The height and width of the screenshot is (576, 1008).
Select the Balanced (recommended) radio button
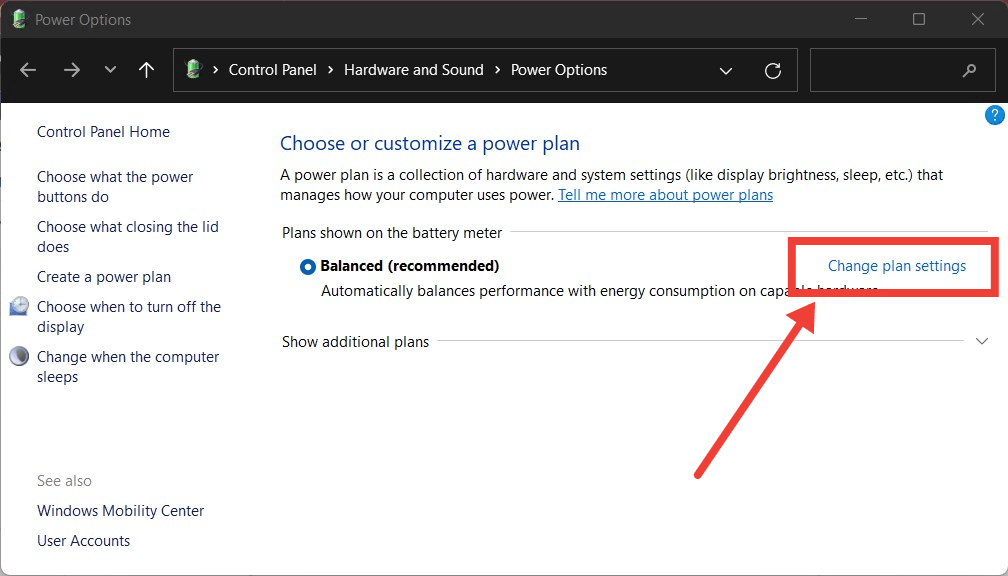308,267
